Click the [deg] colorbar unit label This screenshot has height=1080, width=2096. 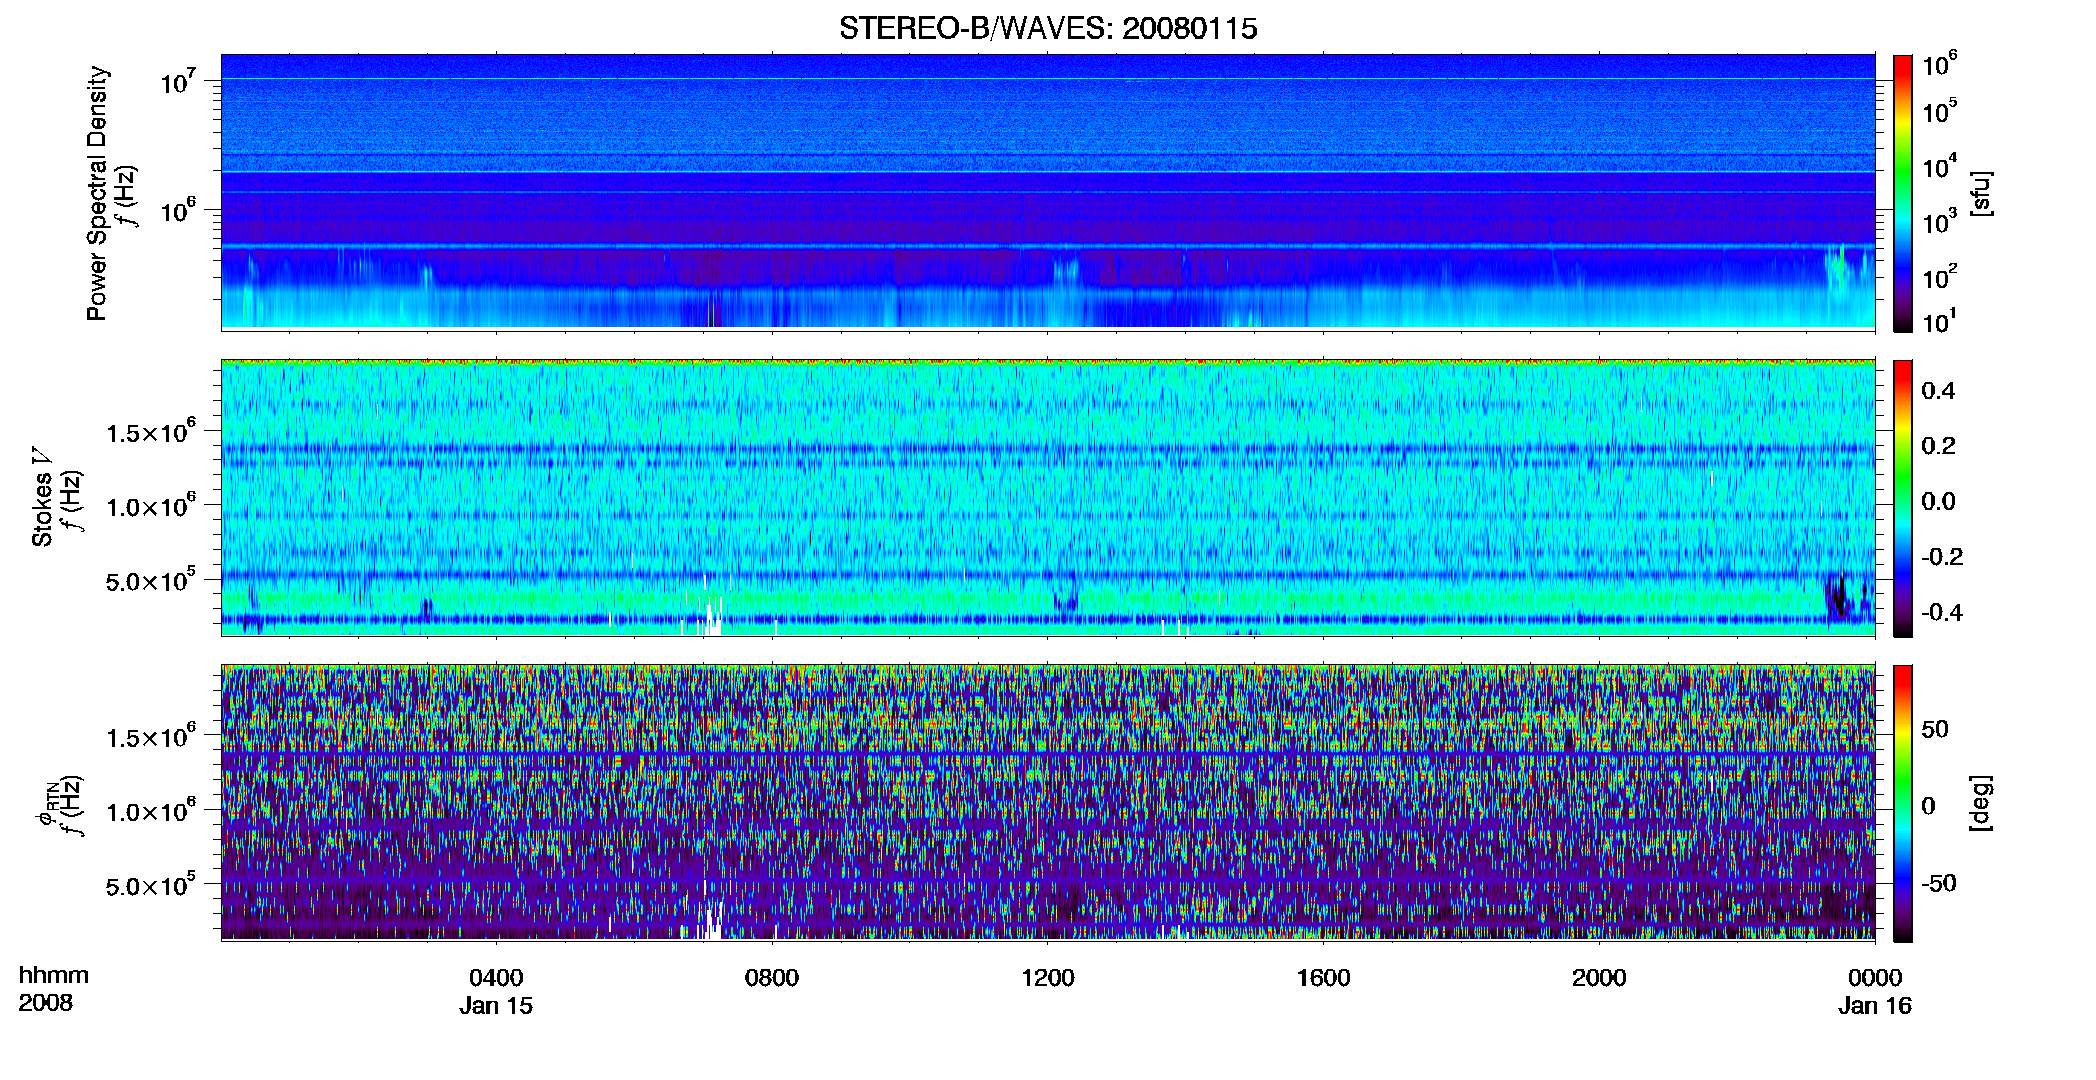coord(1982,803)
